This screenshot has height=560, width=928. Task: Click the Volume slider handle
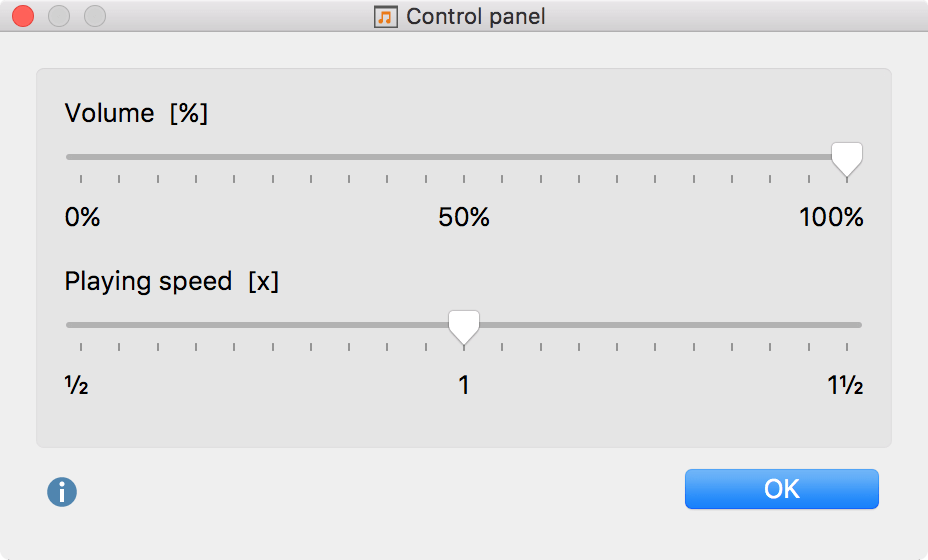coord(847,158)
